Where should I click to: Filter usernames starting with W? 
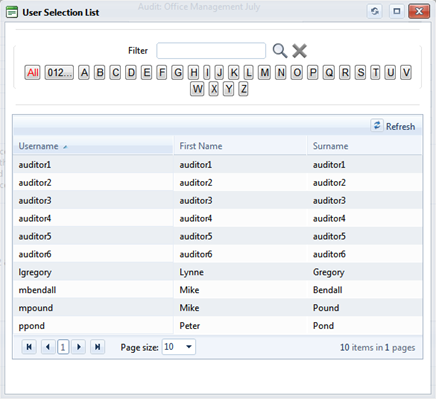click(x=197, y=89)
